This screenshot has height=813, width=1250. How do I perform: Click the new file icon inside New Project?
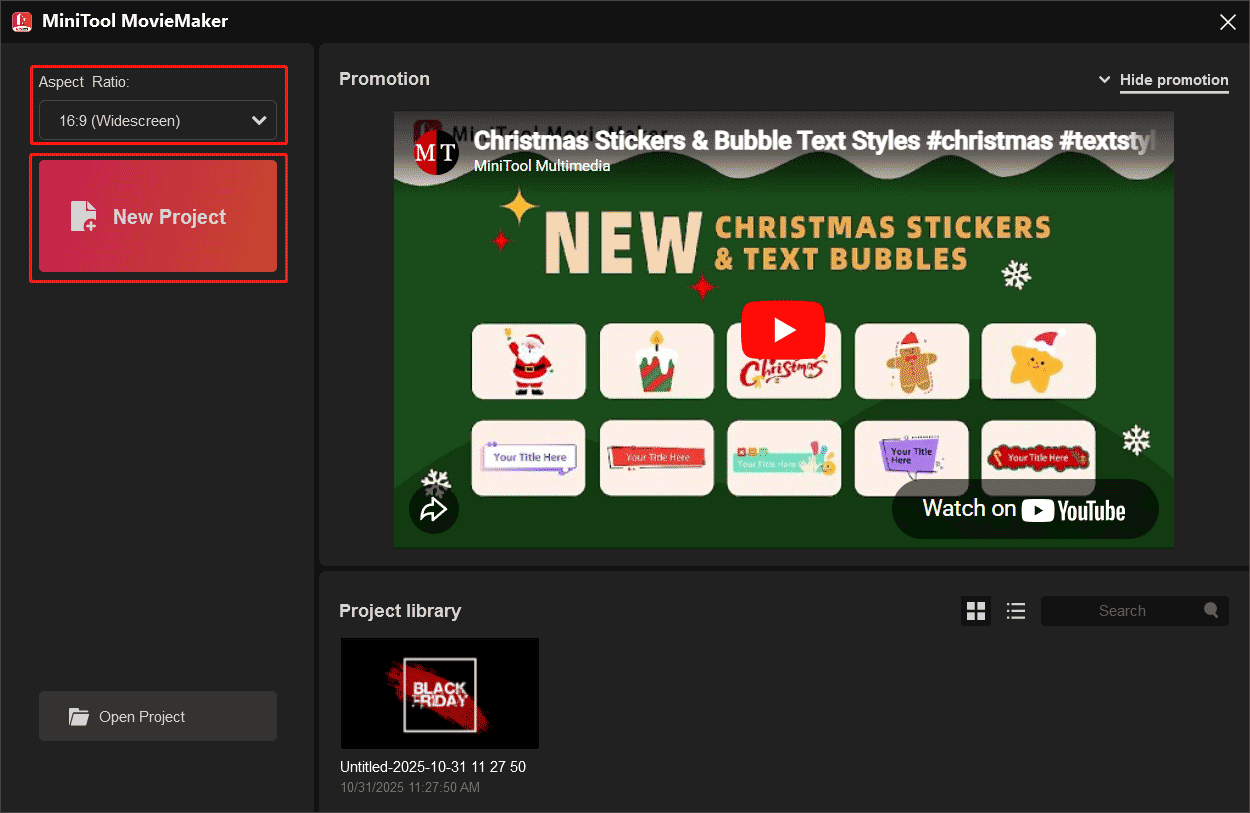click(84, 216)
